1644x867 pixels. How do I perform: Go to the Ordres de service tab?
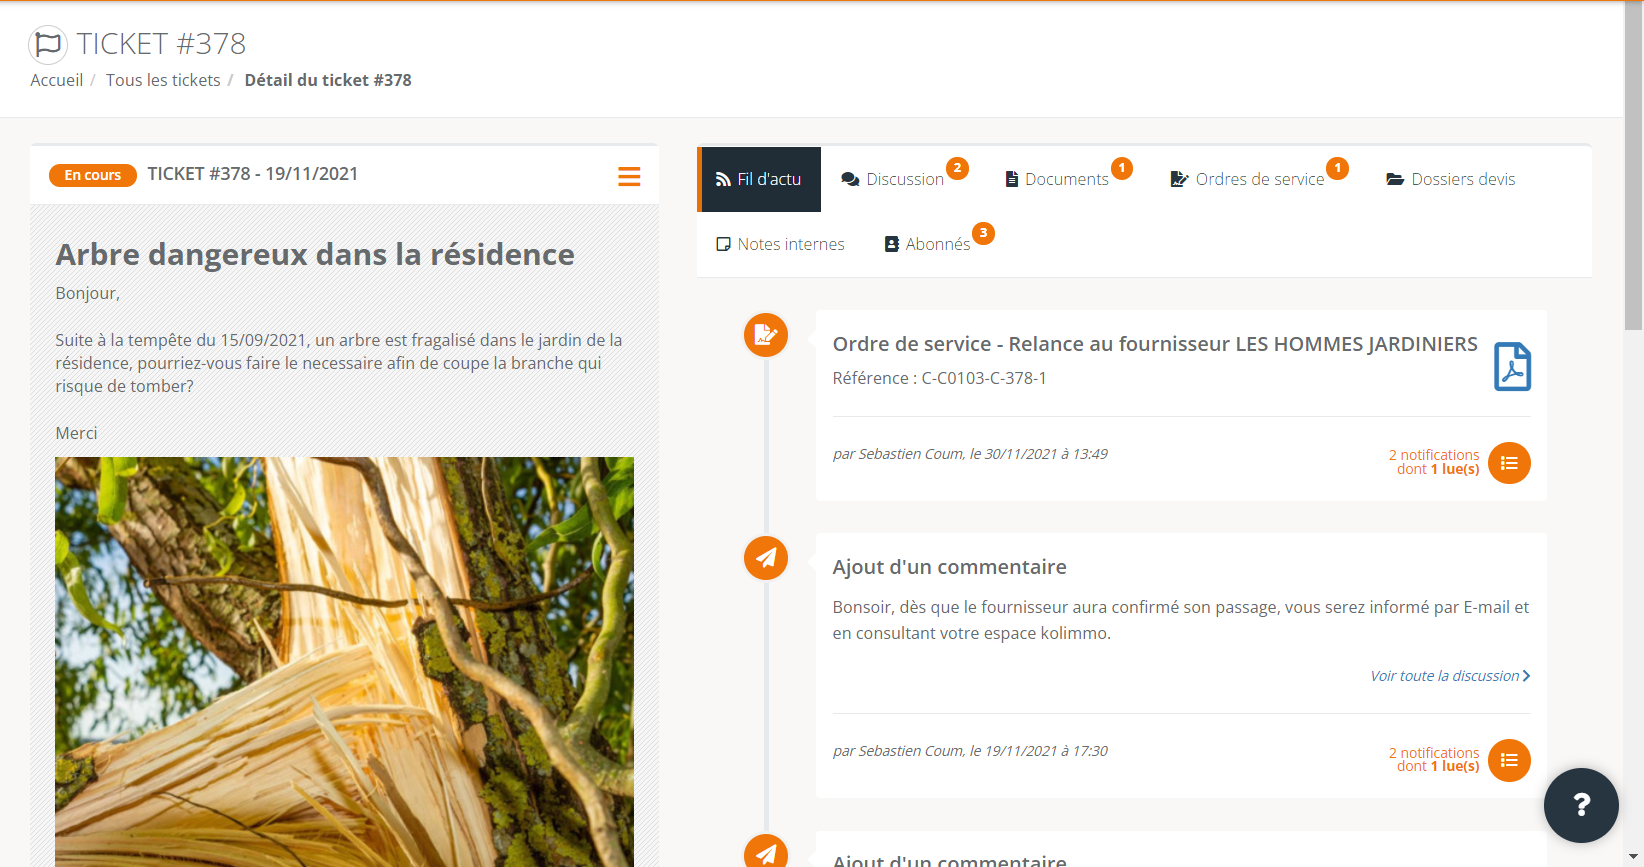(x=1247, y=180)
